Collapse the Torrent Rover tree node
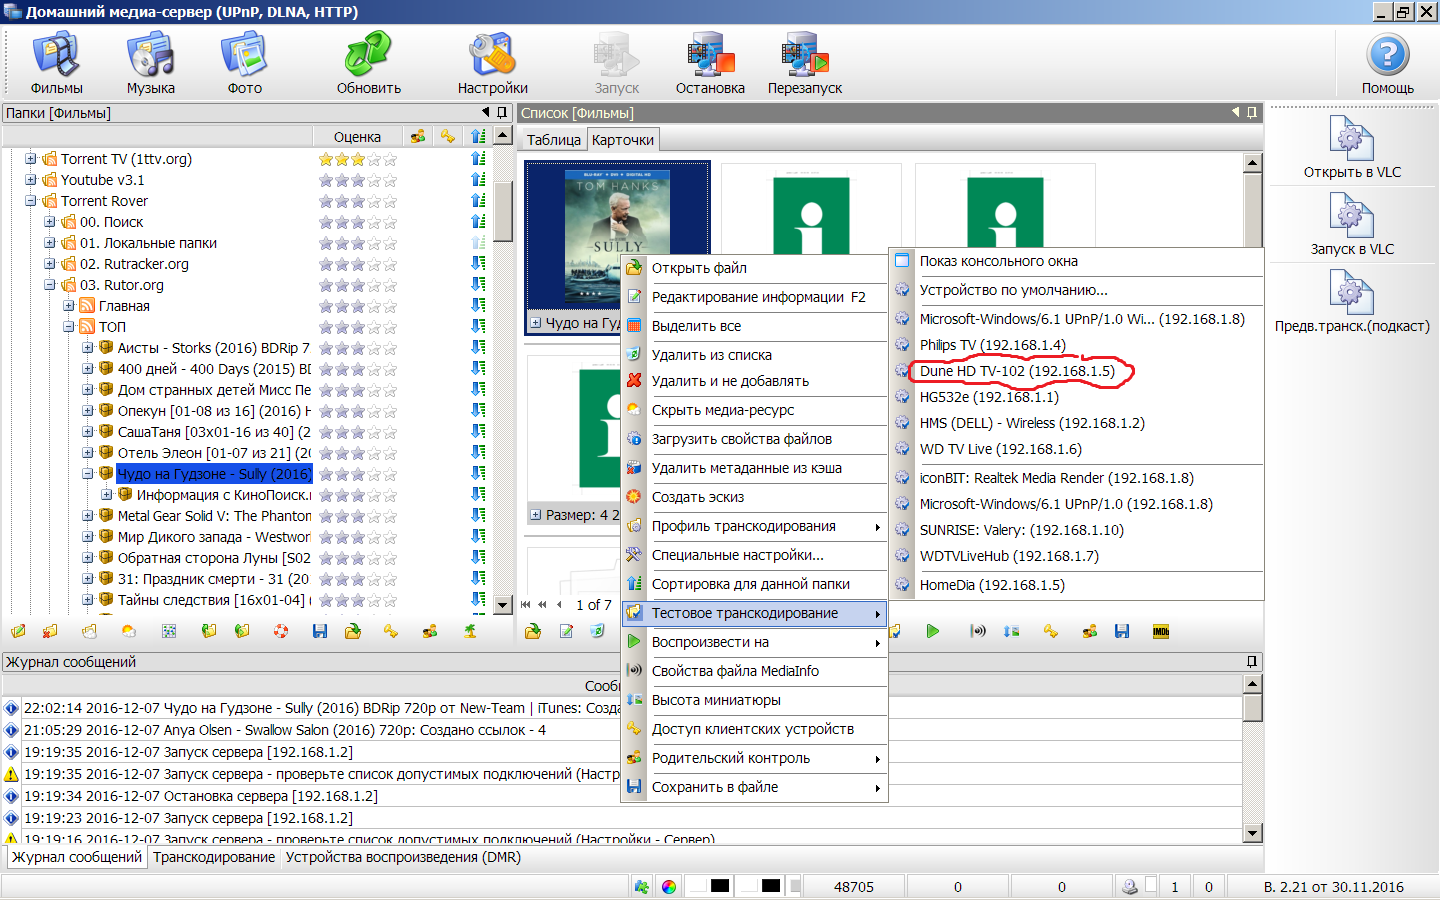 tap(31, 201)
